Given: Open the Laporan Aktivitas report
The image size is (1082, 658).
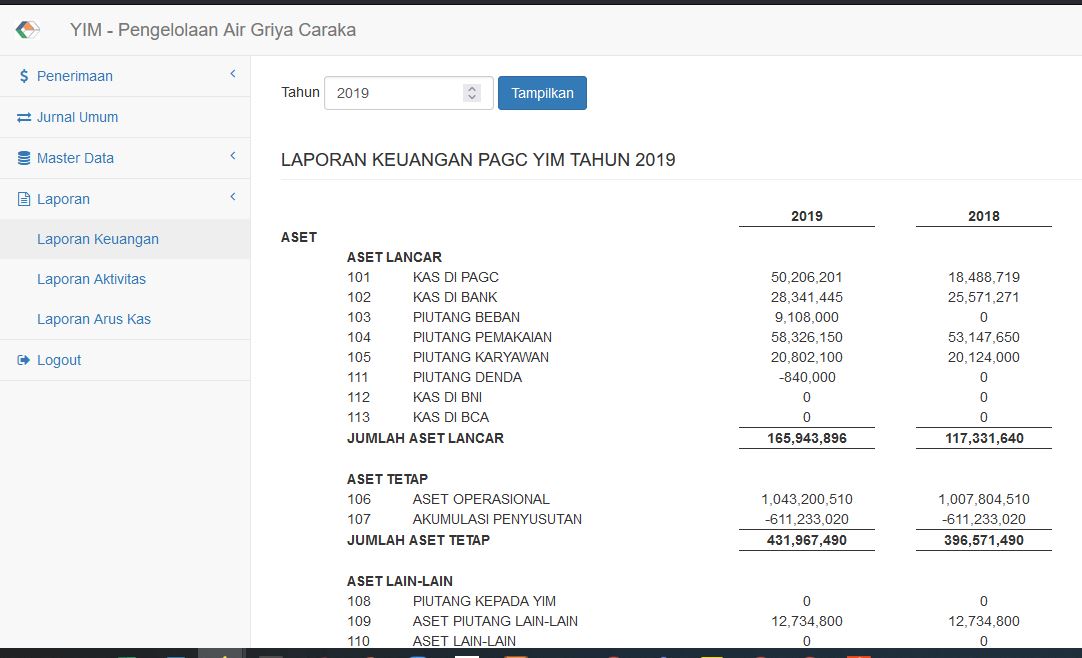Looking at the screenshot, I should coord(92,279).
